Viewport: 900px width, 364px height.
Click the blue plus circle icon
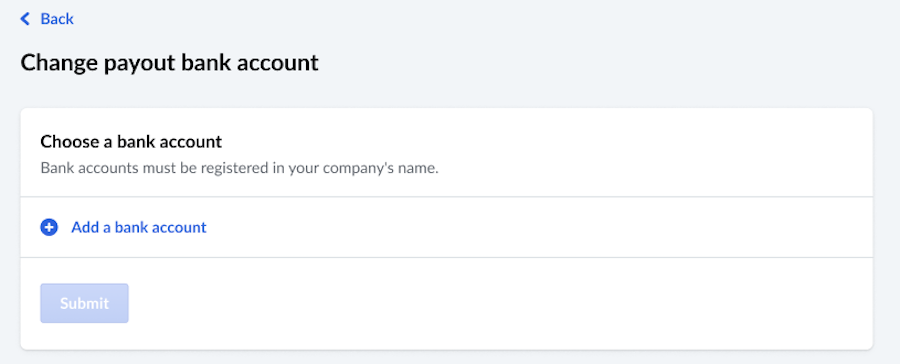[49, 227]
